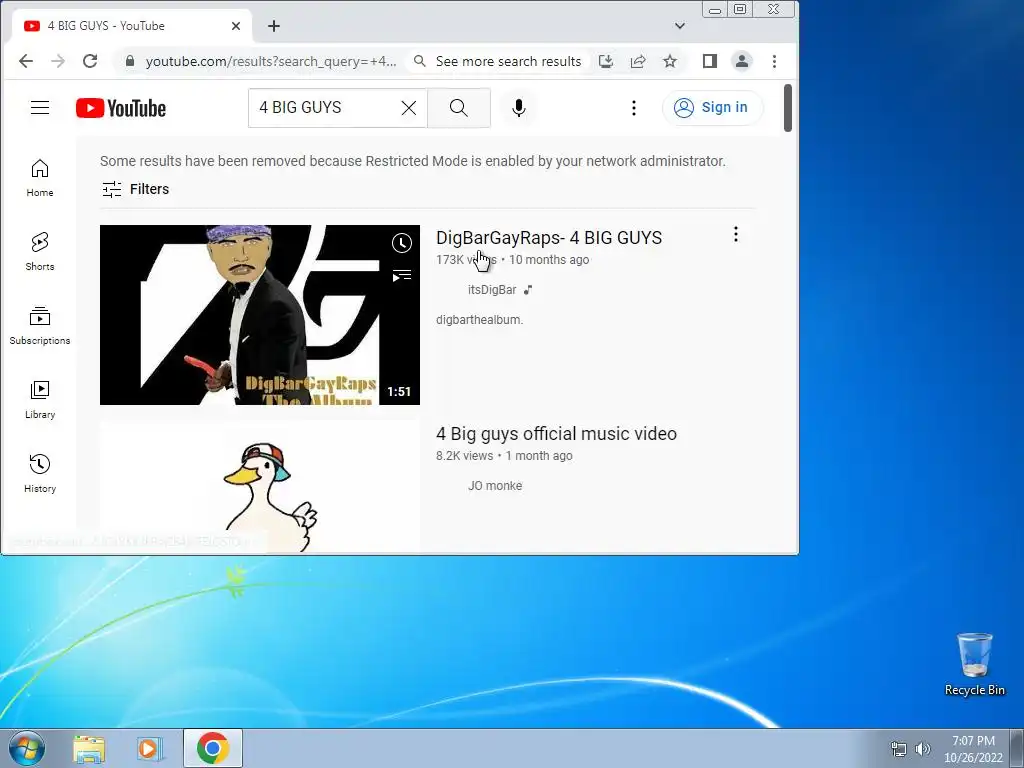Open the YouTube hamburger guide menu
Screen dimensions: 1024x768
40,108
